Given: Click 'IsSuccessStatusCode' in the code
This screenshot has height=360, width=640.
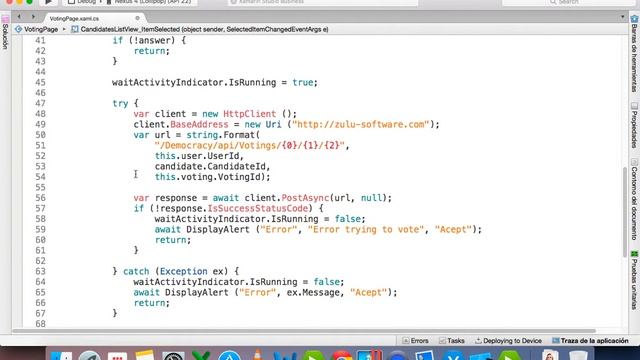Looking at the screenshot, I should pyautogui.click(x=258, y=209).
